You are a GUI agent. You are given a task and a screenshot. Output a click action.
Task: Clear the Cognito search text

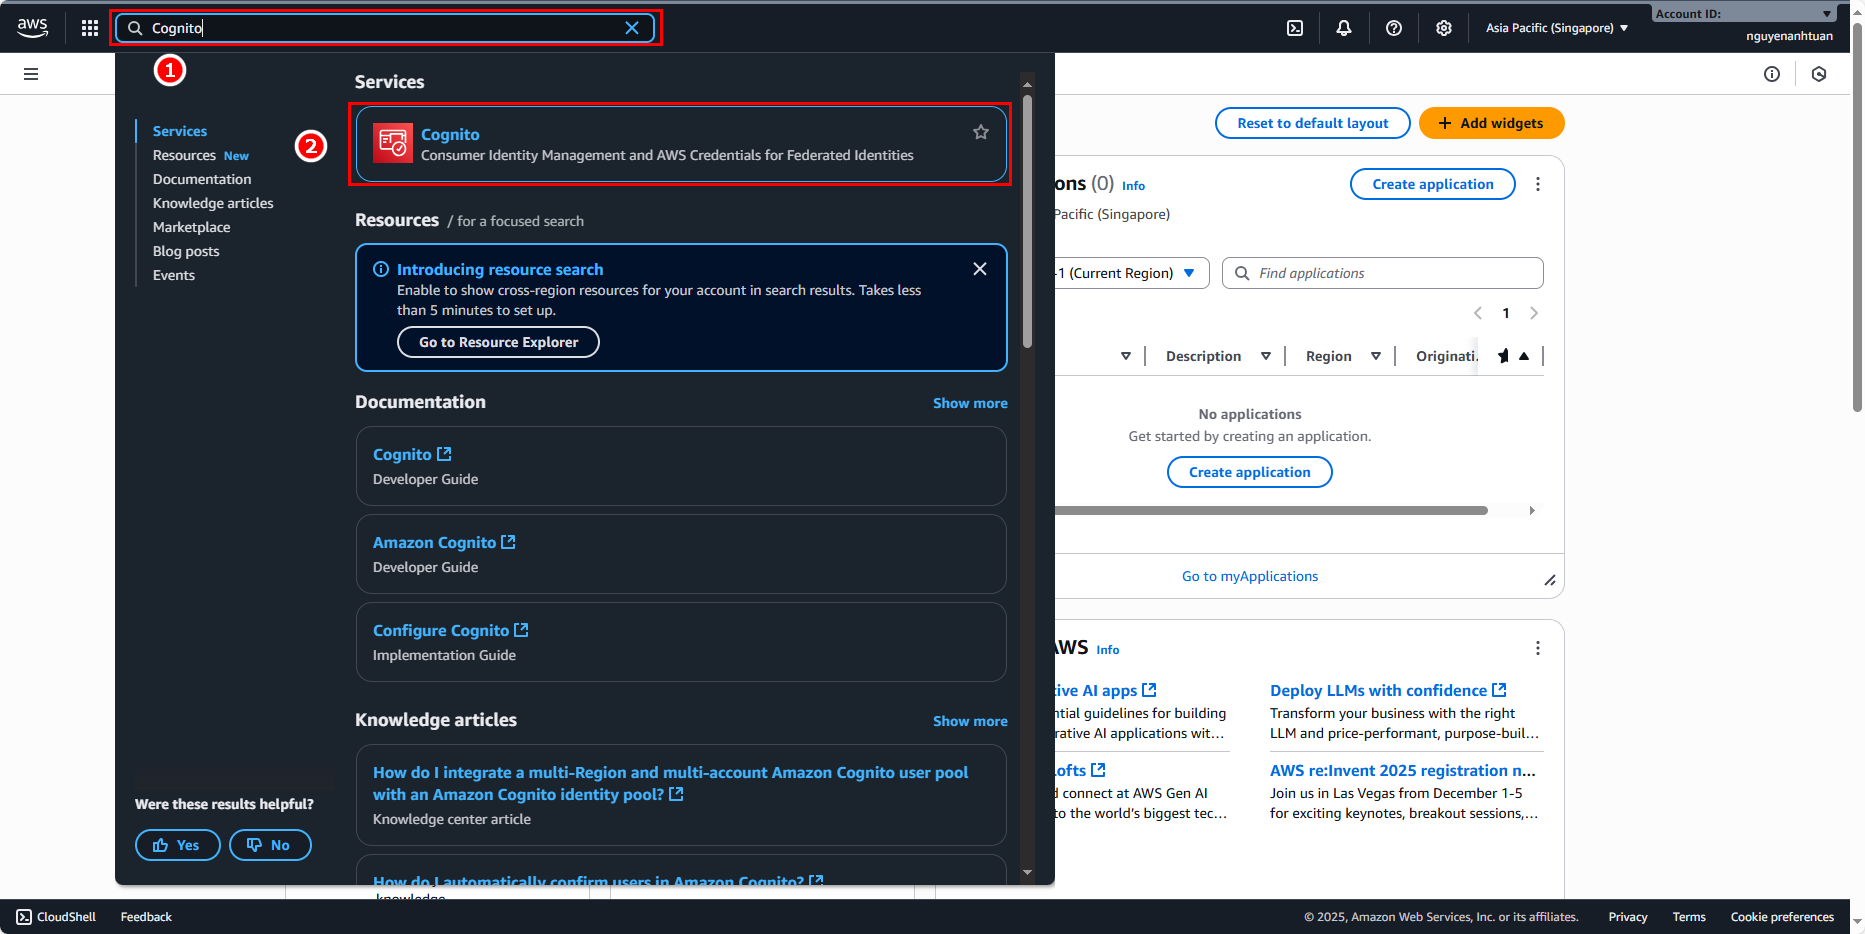pos(632,28)
